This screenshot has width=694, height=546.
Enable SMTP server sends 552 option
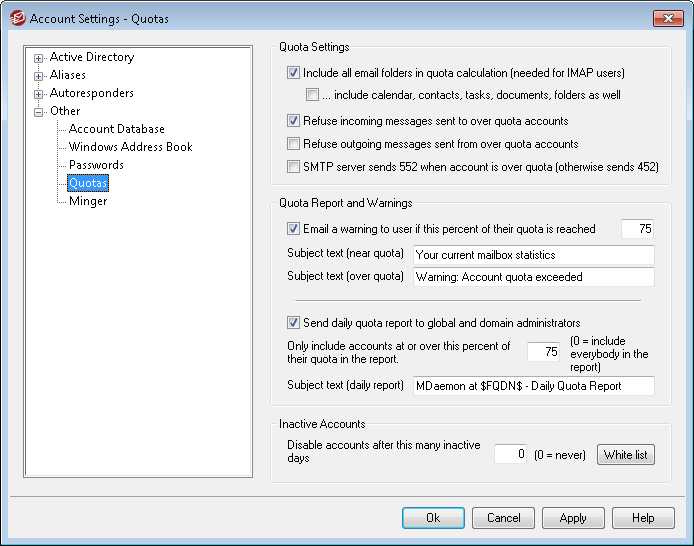293,167
